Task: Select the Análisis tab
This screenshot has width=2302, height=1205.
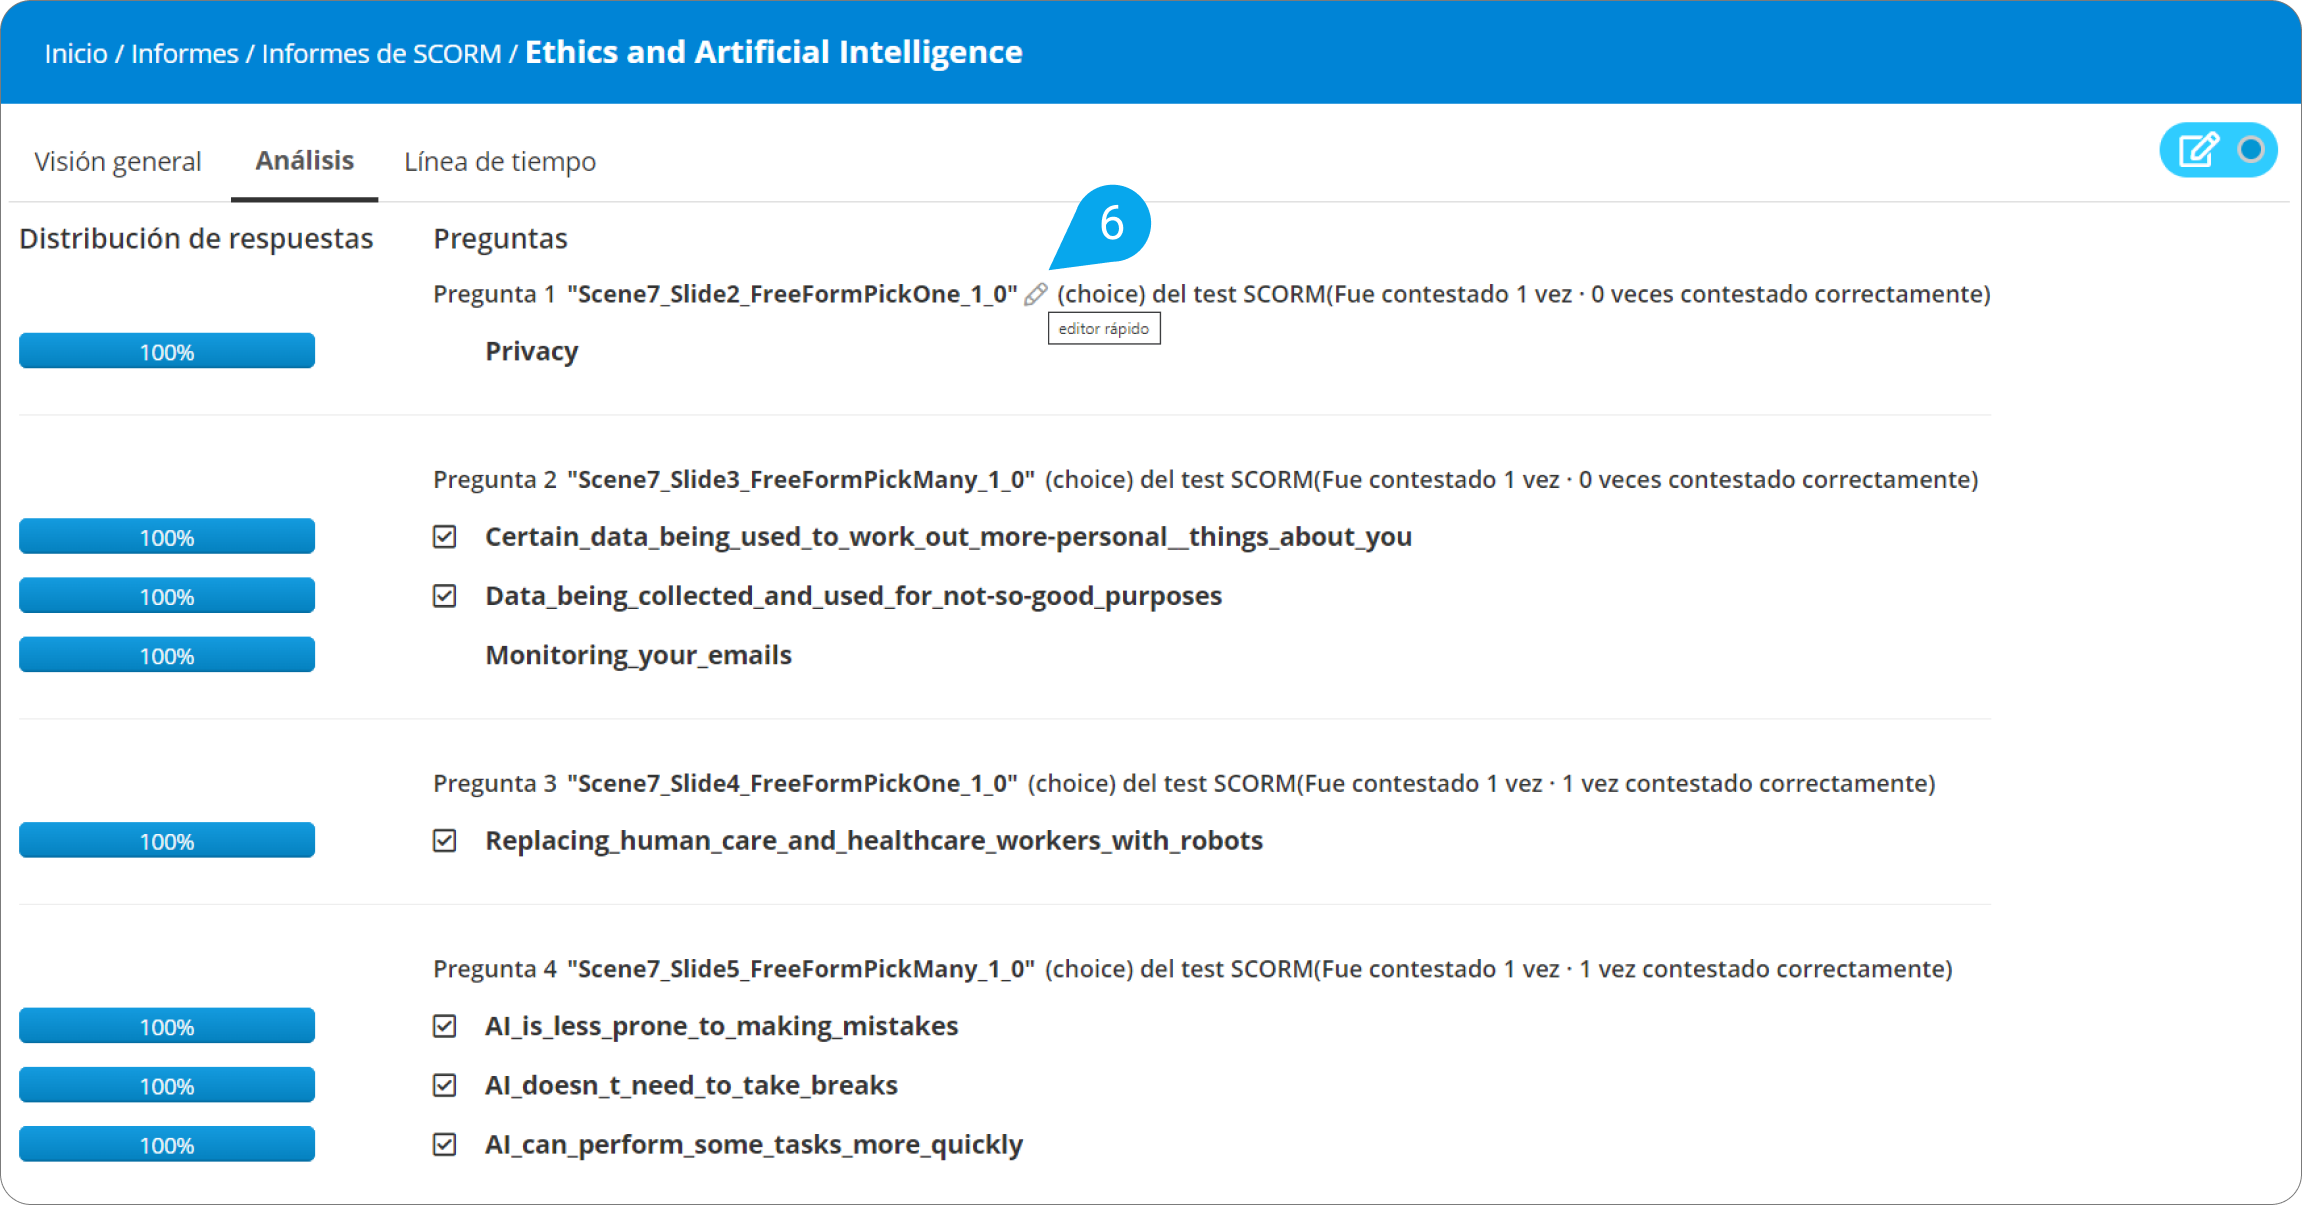Action: click(304, 160)
